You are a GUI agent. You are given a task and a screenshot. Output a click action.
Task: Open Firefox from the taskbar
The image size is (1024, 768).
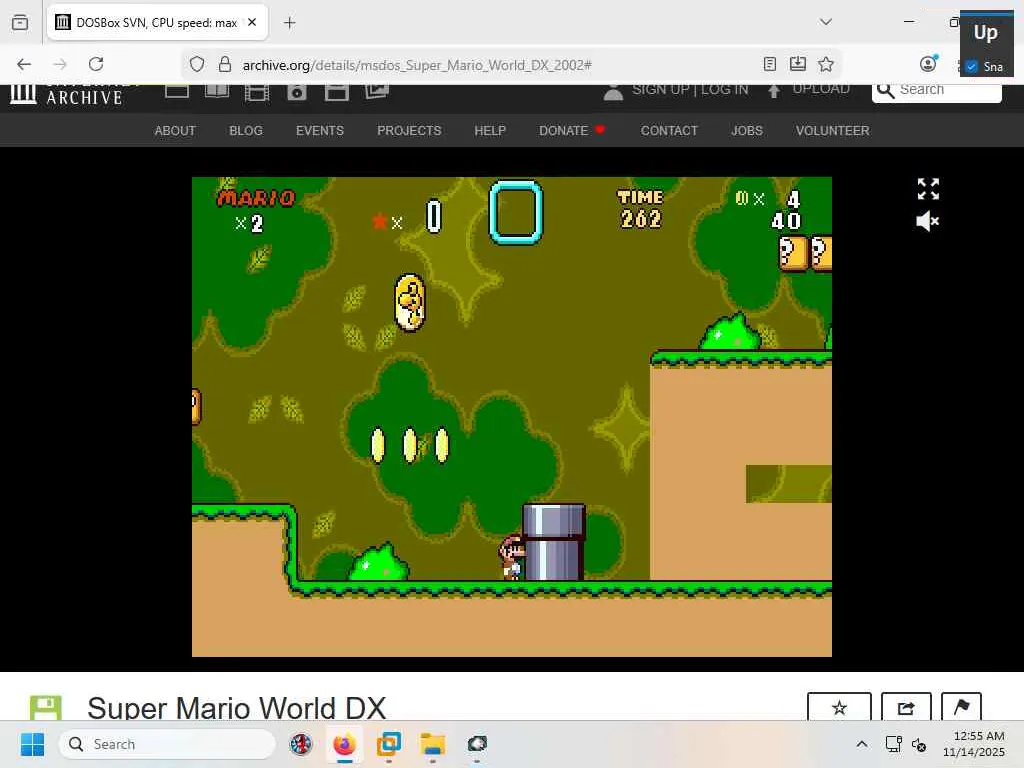[x=345, y=744]
